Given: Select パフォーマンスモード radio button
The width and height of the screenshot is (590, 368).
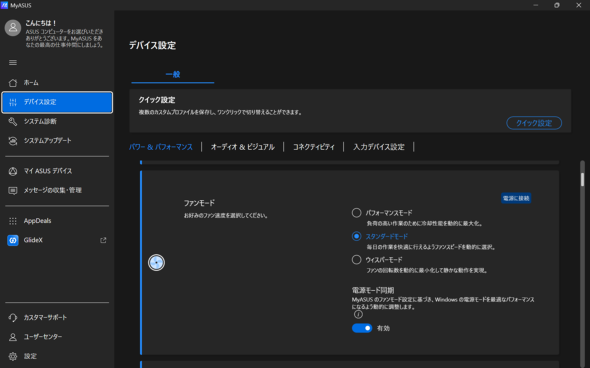Looking at the screenshot, I should click(x=356, y=213).
